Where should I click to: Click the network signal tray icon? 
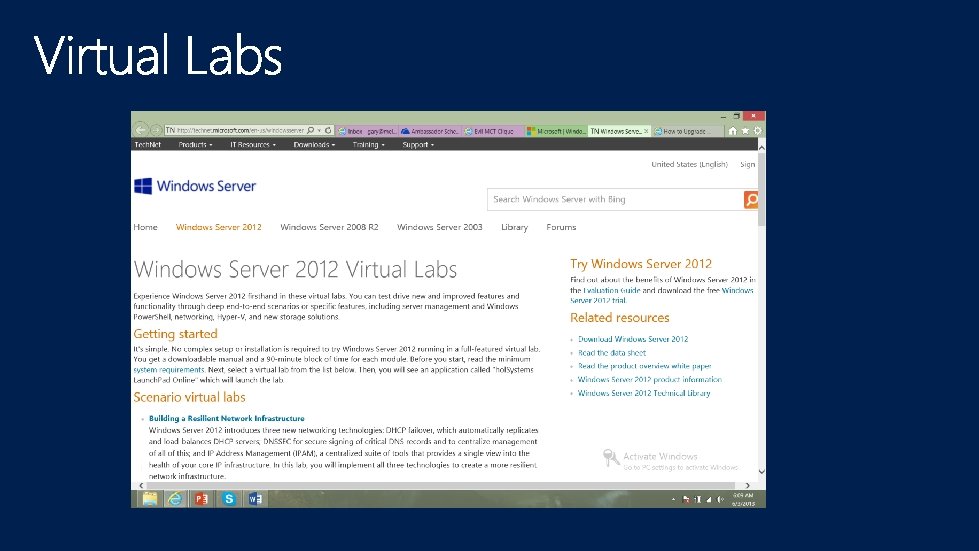[x=709, y=499]
